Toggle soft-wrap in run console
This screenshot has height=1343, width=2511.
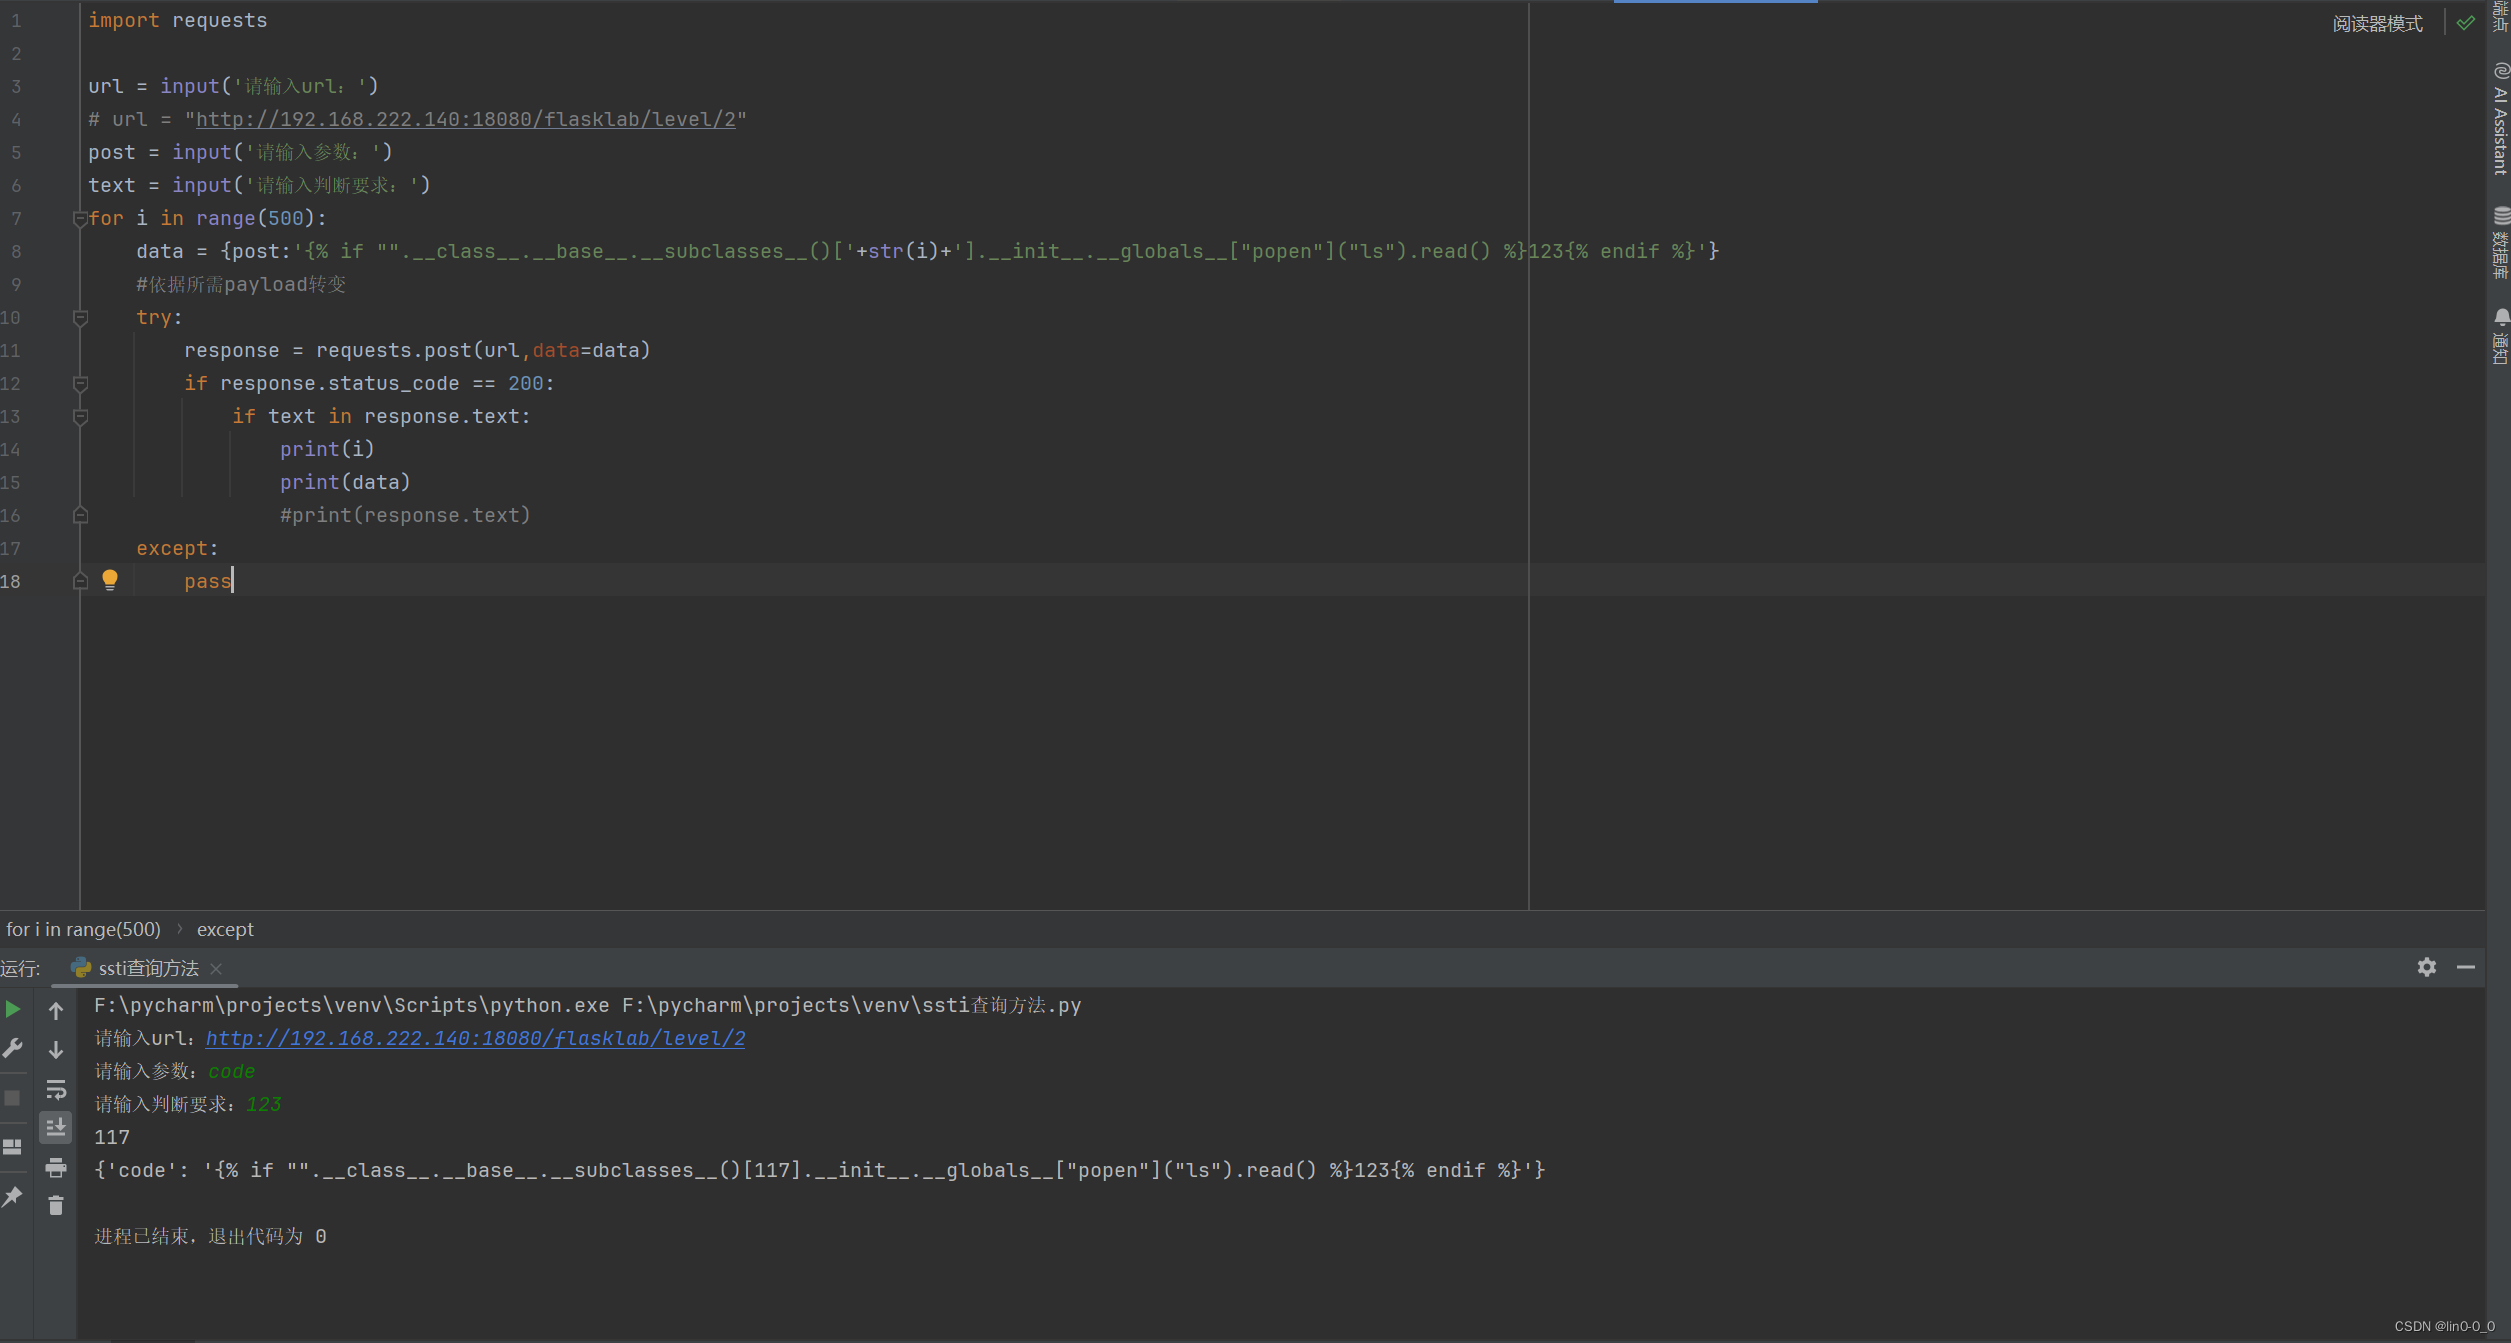[56, 1089]
